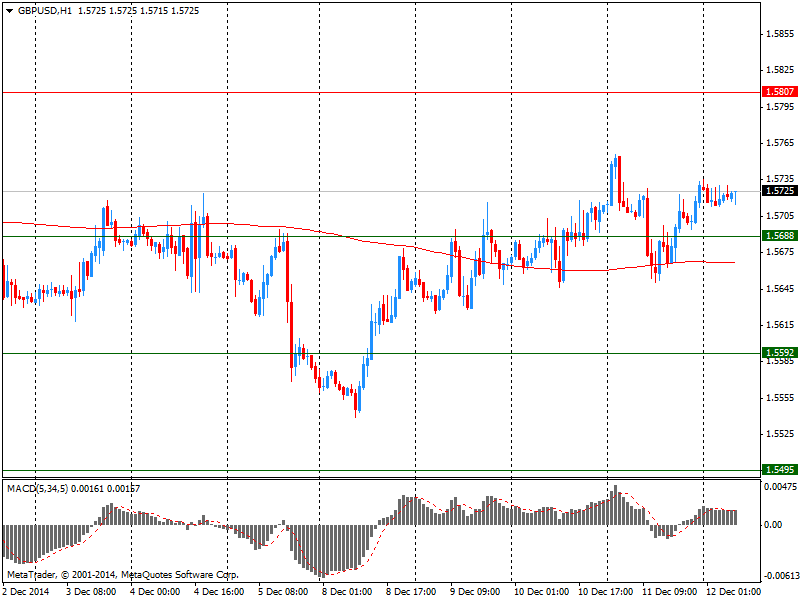Click the 10 Dec 17:00 time label
This screenshot has height=600, width=800.
[x=606, y=592]
